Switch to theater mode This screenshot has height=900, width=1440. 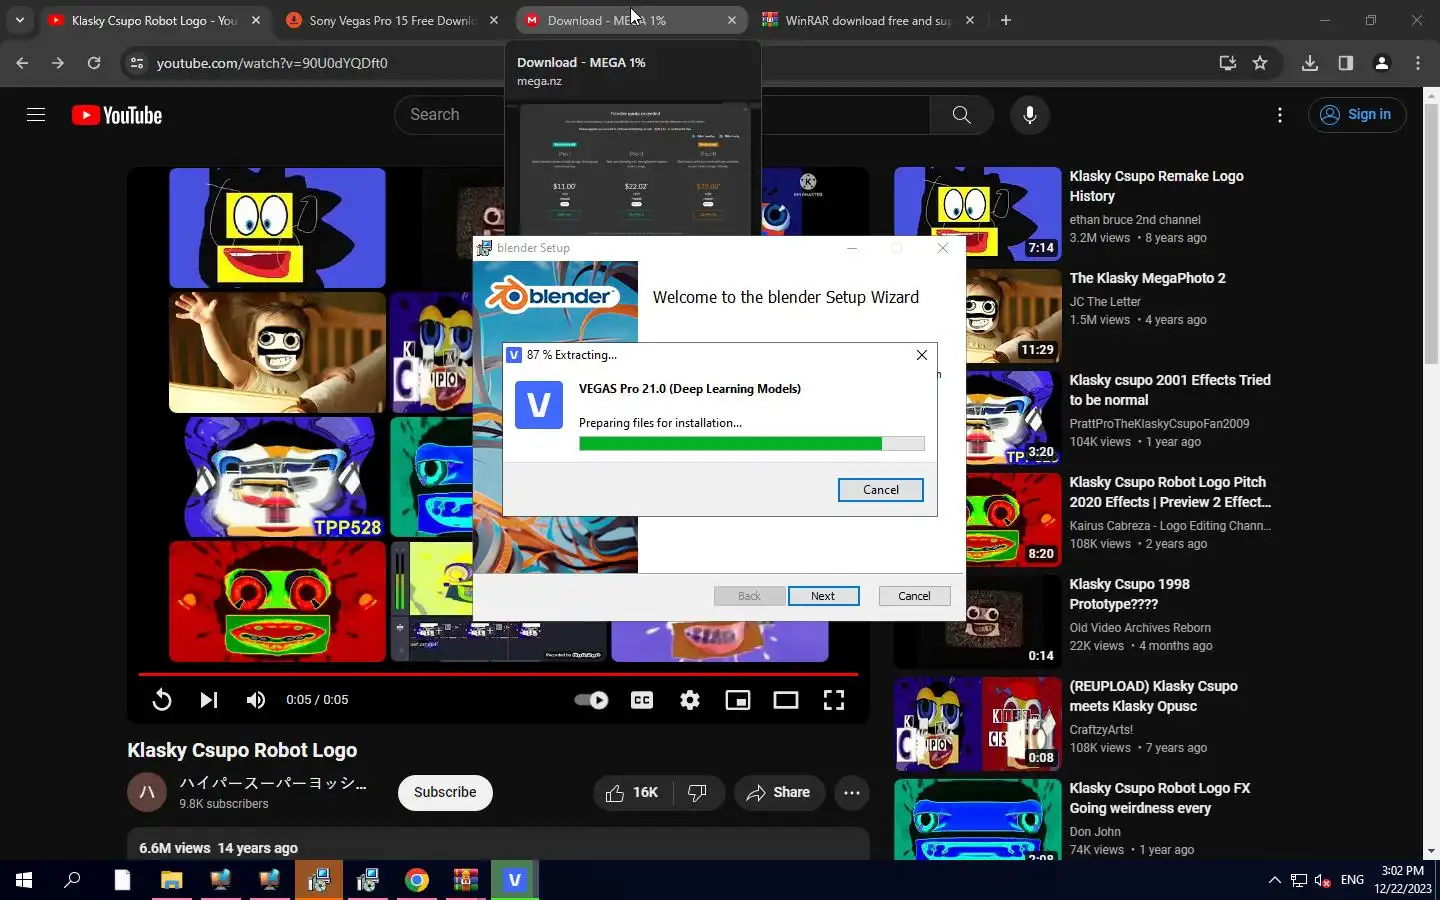click(786, 700)
